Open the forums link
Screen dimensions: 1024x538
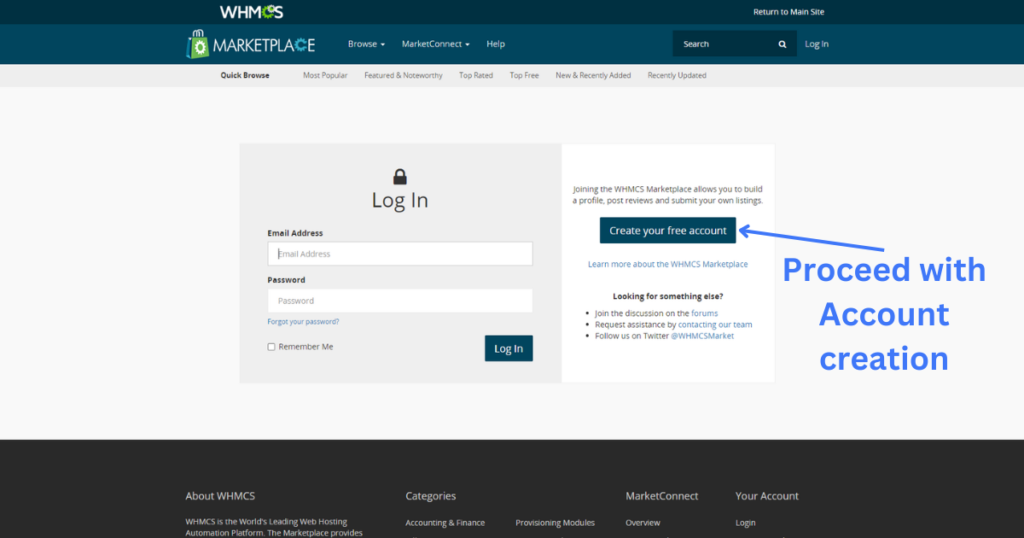point(704,313)
